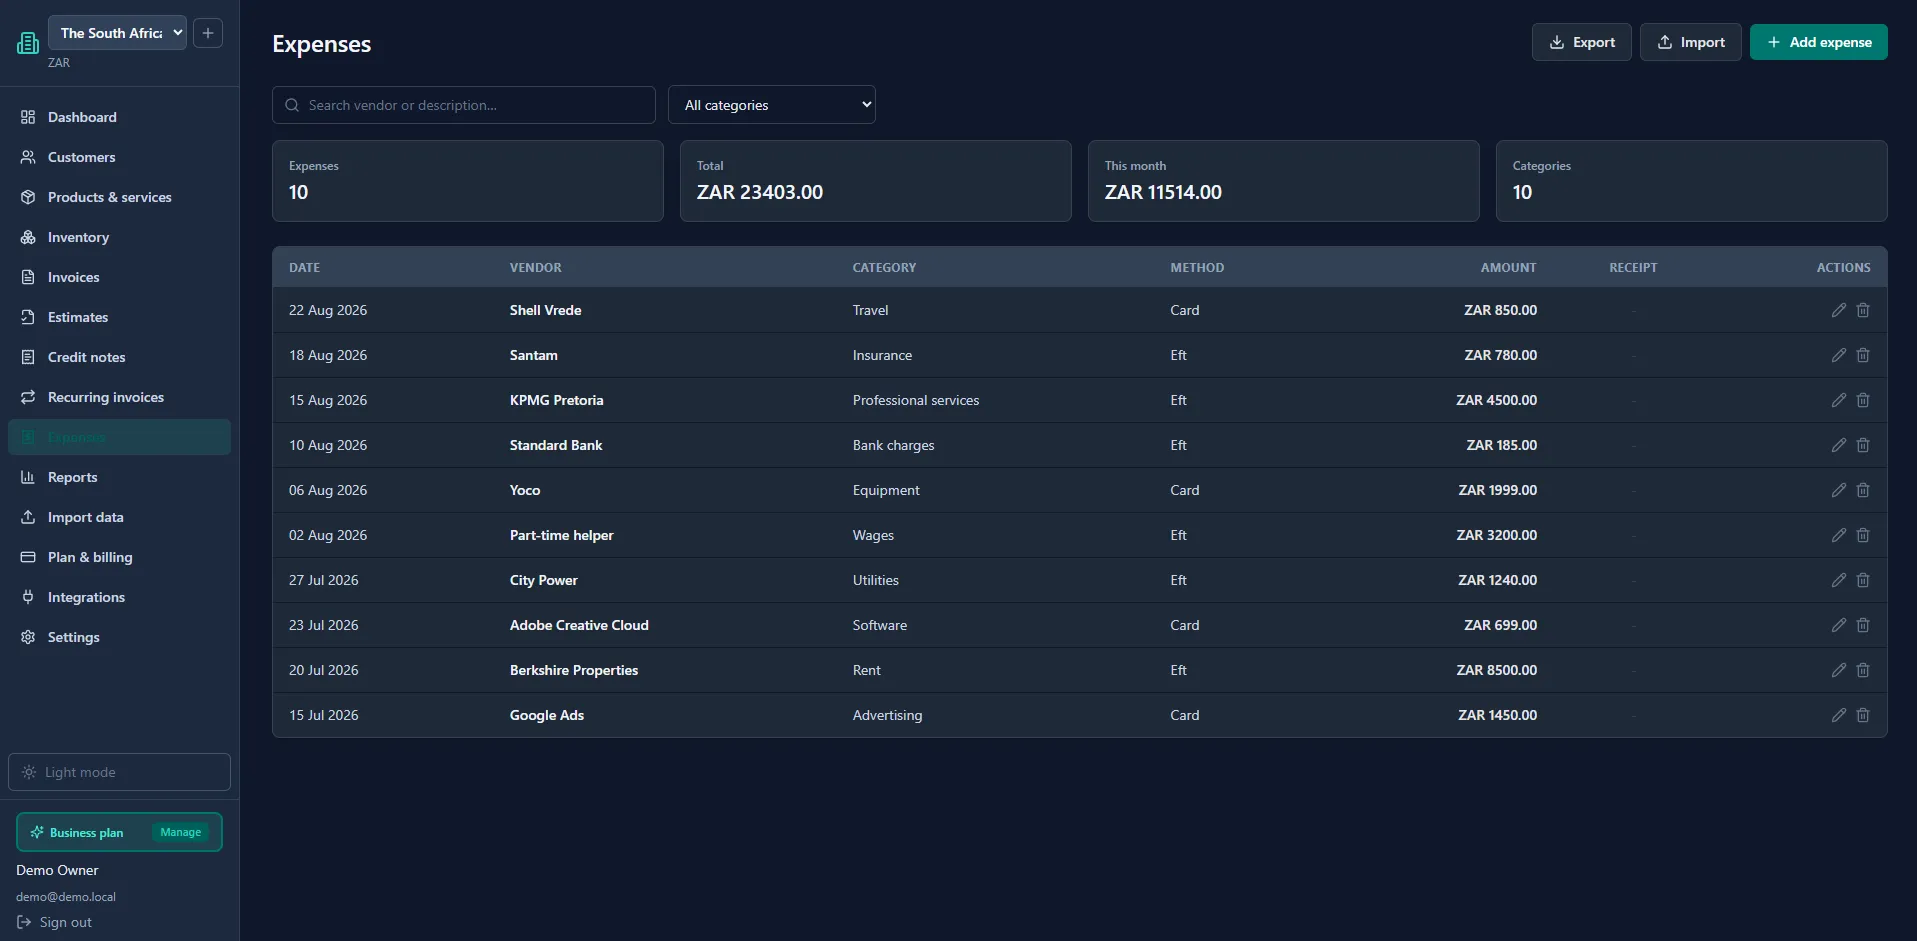Navigate to Inventory
The image size is (1917, 941).
[x=119, y=237]
